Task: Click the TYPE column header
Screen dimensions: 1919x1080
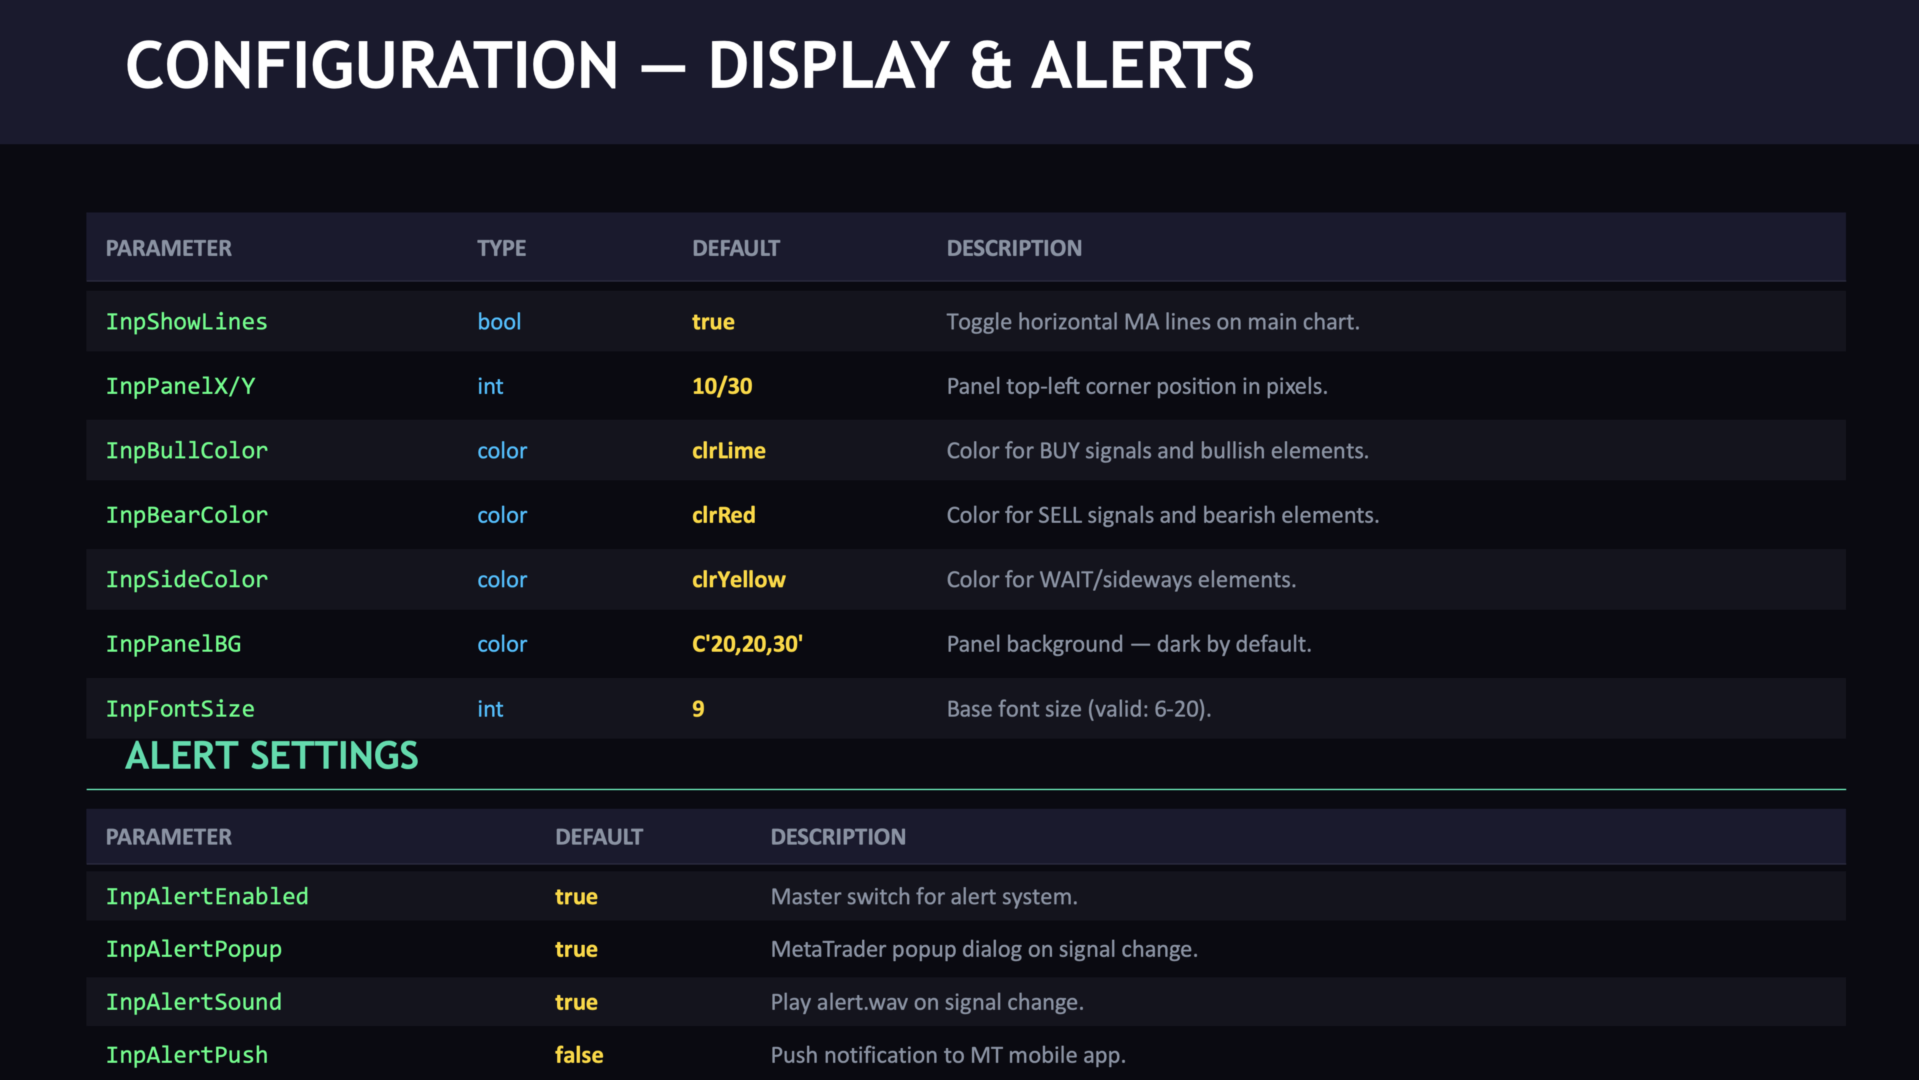Action: coord(501,248)
